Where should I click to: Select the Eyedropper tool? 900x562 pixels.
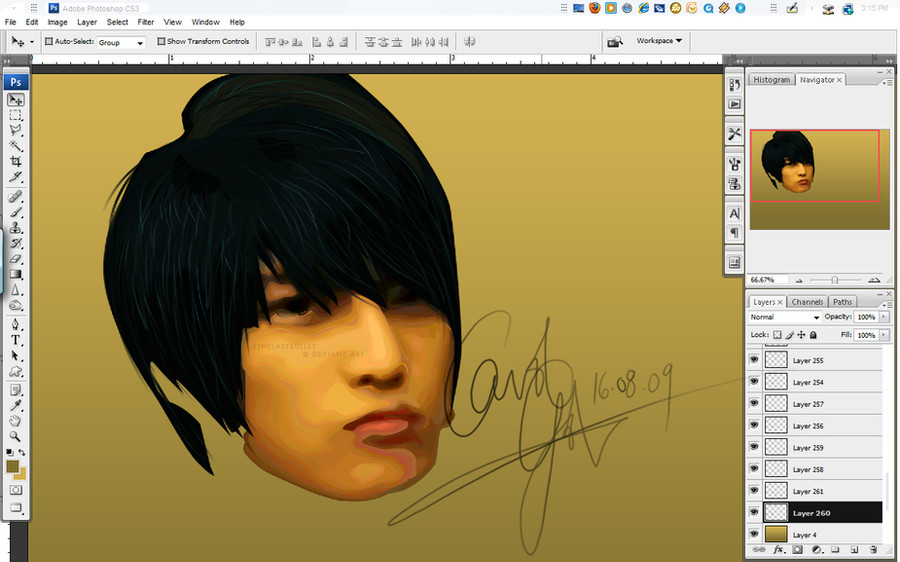tap(15, 406)
